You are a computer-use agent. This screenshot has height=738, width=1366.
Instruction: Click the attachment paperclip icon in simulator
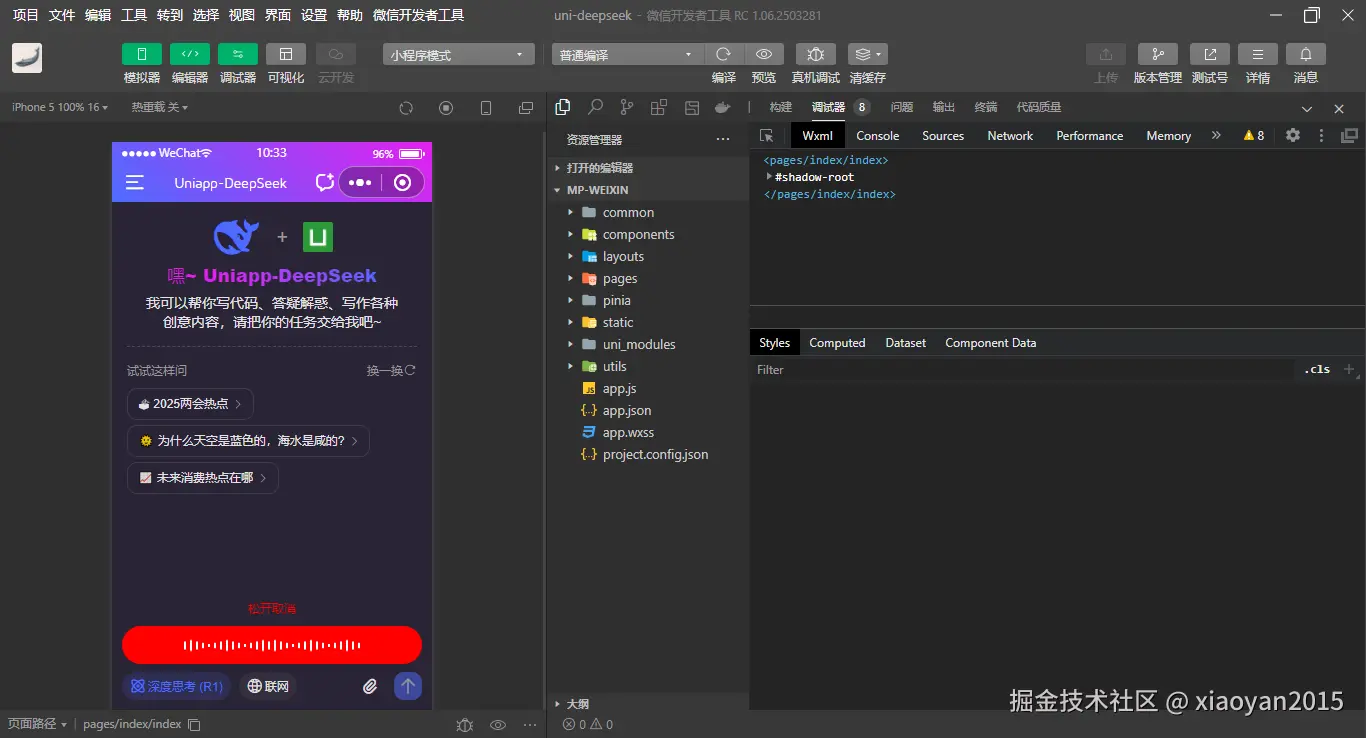click(x=370, y=687)
